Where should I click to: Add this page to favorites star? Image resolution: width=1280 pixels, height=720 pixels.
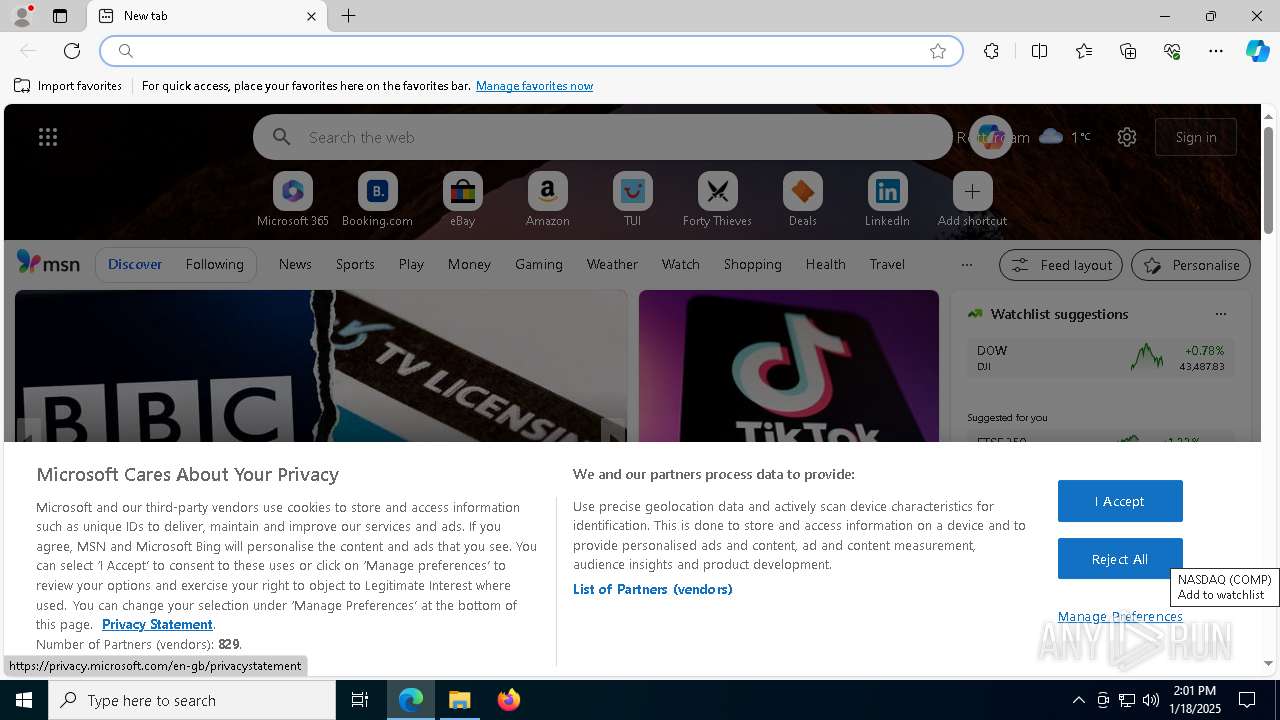click(x=938, y=51)
